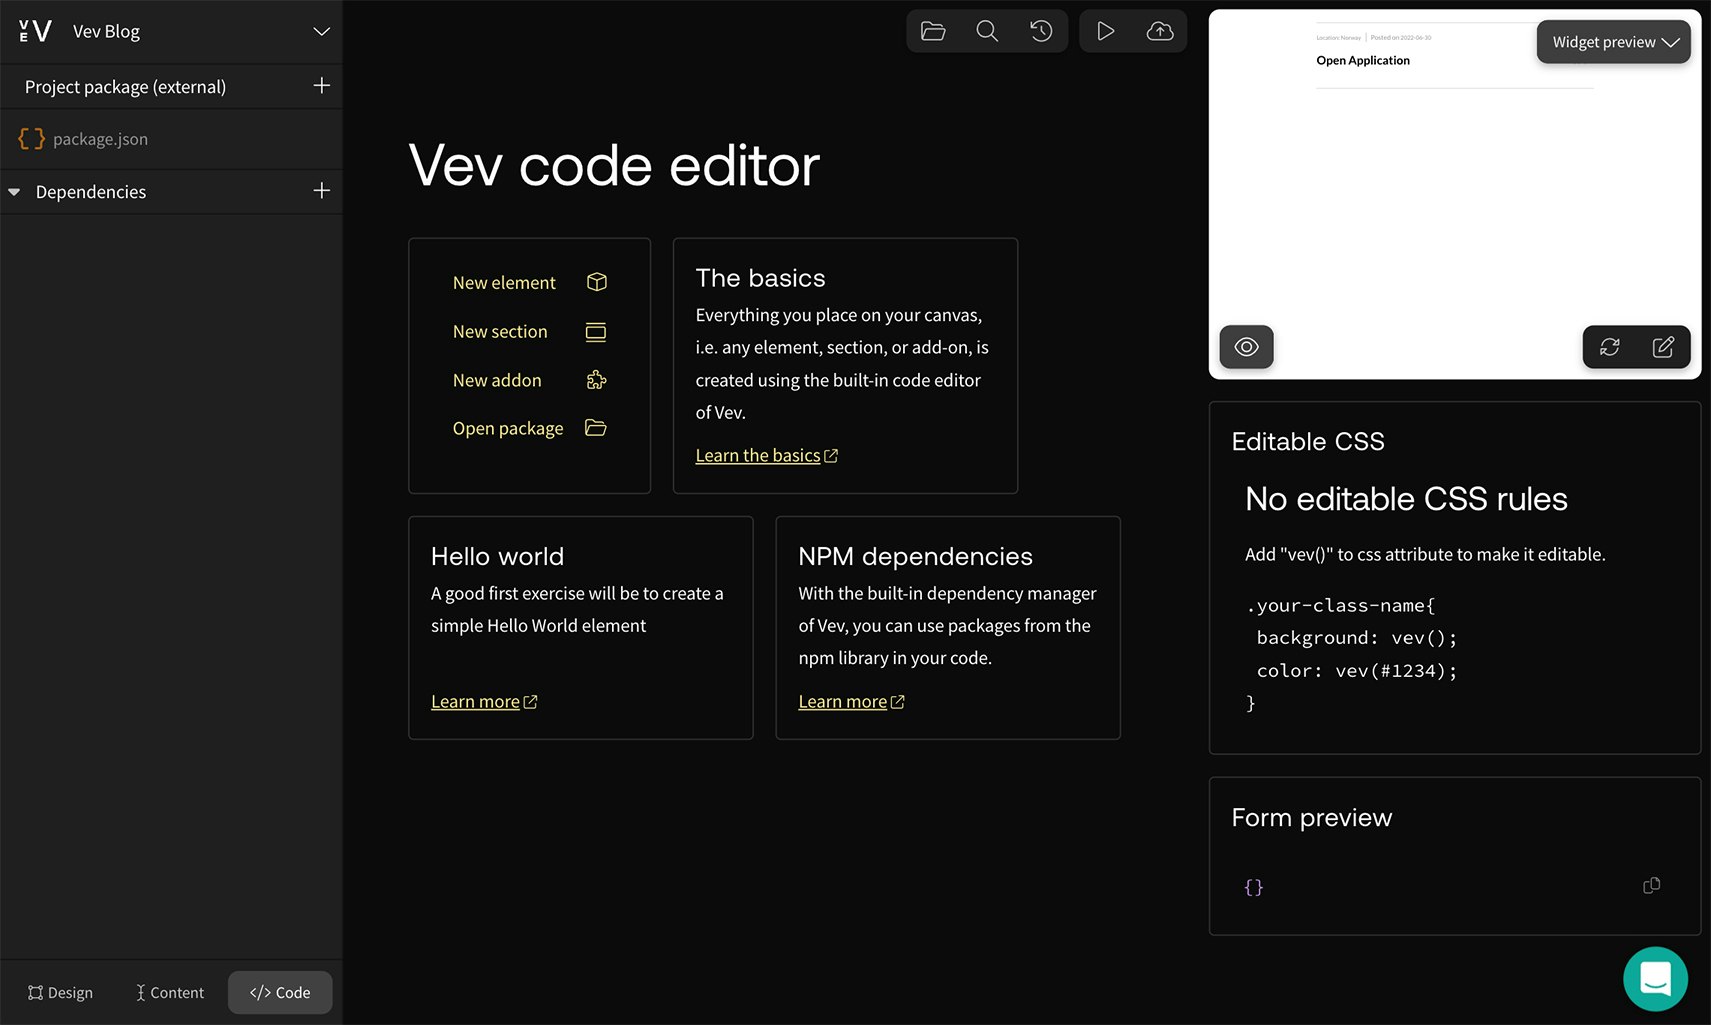Click the New section link
This screenshot has width=1711, height=1025.
(500, 332)
